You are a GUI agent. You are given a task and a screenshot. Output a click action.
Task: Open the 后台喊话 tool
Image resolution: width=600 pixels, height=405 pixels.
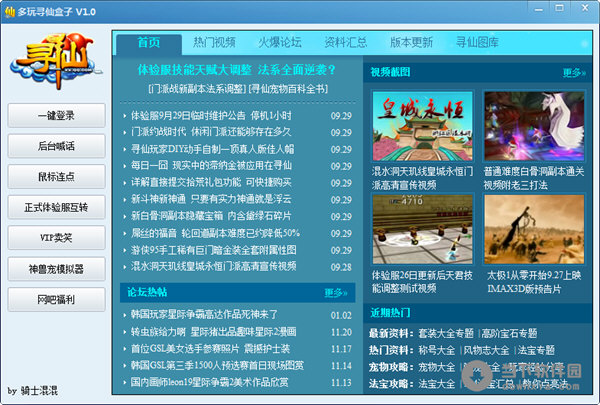[x=56, y=146]
